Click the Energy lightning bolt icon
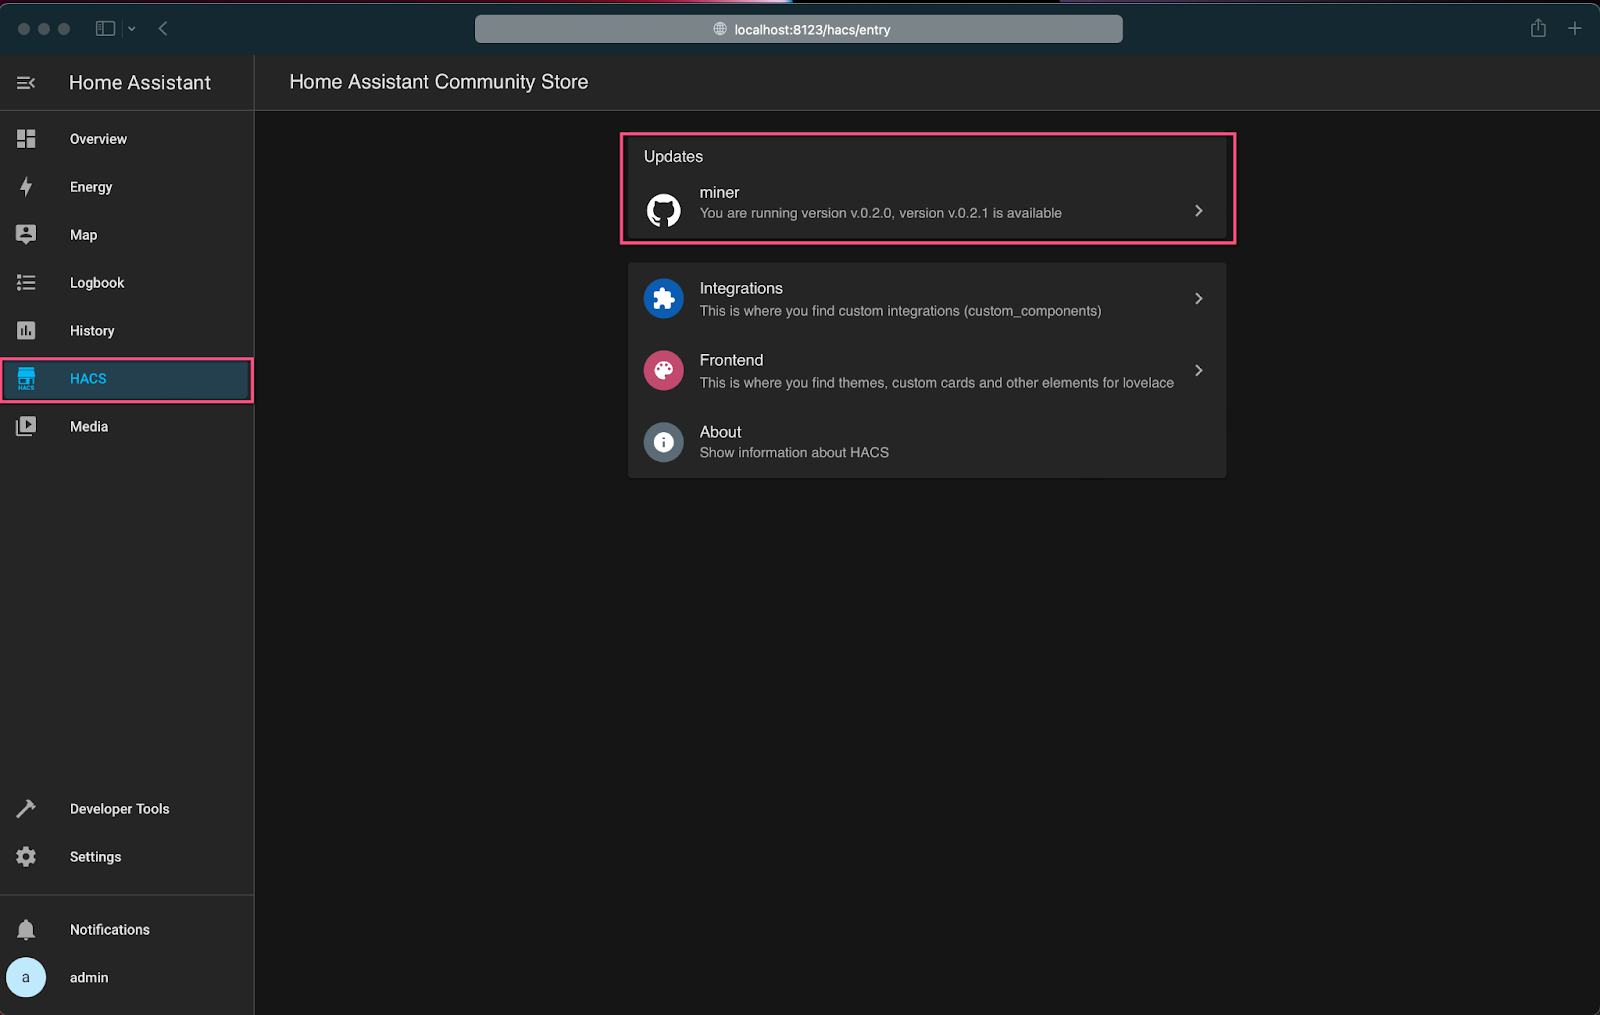Viewport: 1600px width, 1015px height. click(x=26, y=187)
